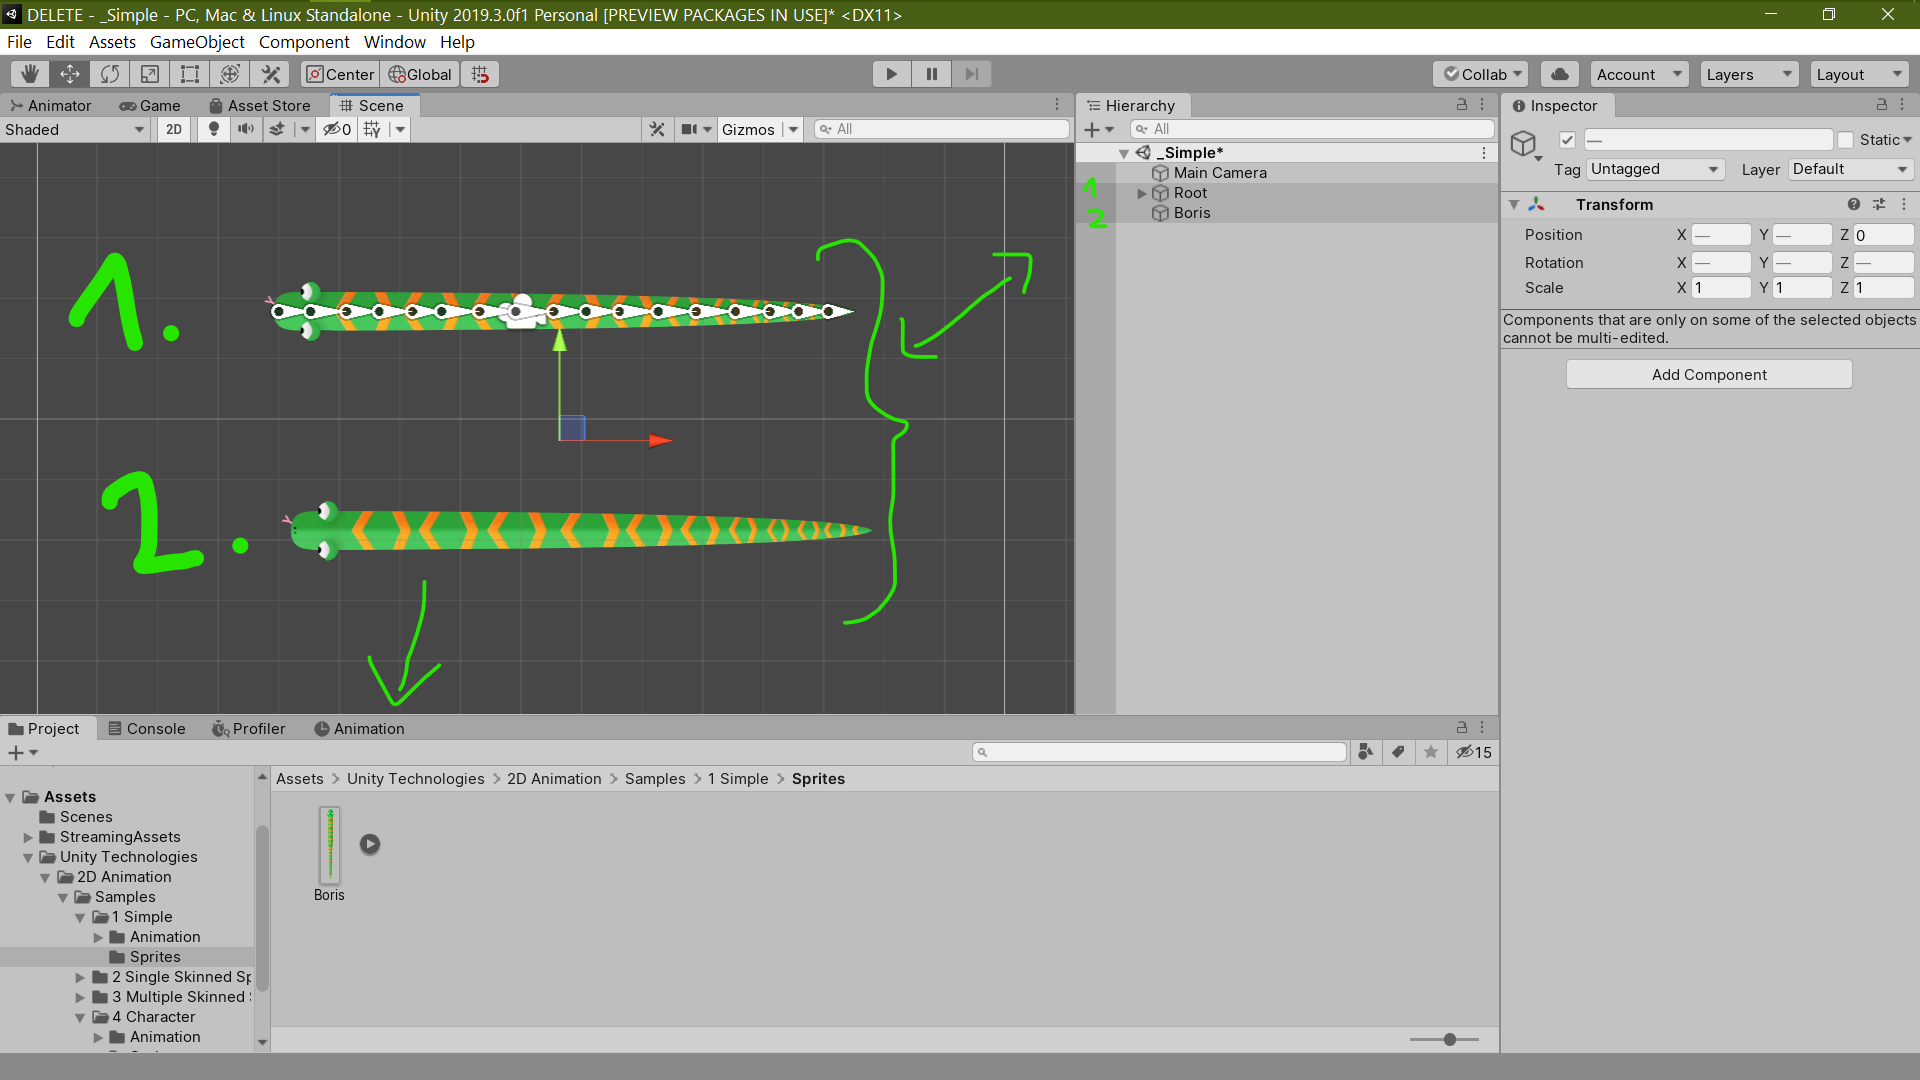Open Transform presets icon

tap(1879, 204)
